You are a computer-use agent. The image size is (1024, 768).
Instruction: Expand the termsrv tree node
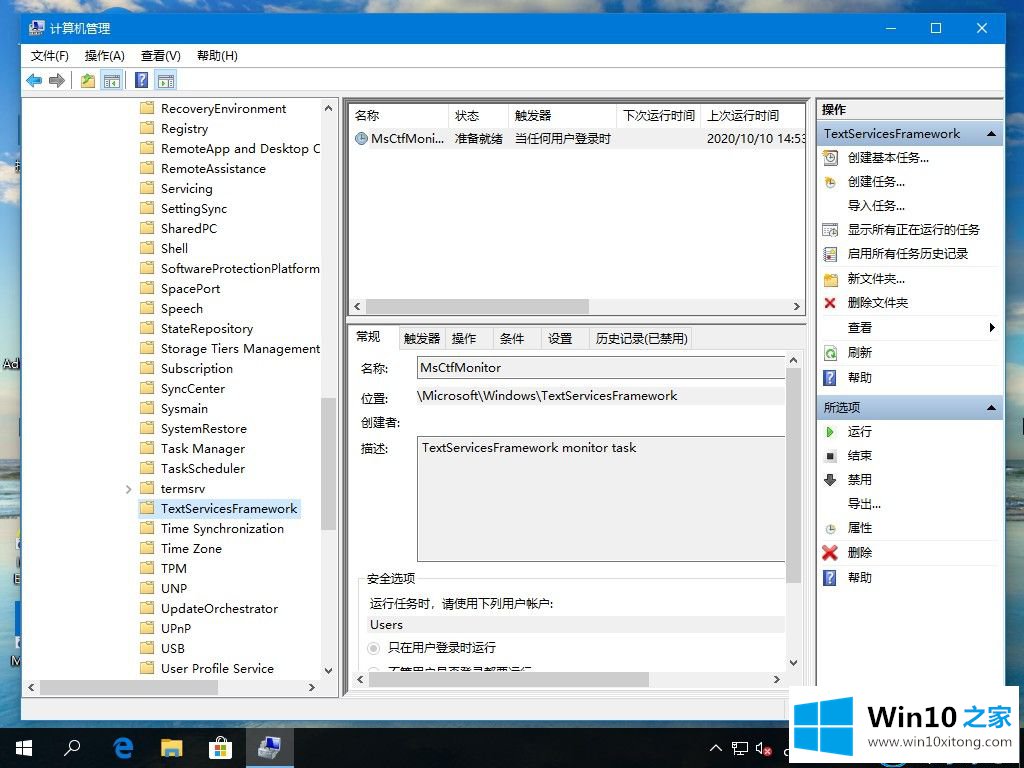pyautogui.click(x=128, y=489)
